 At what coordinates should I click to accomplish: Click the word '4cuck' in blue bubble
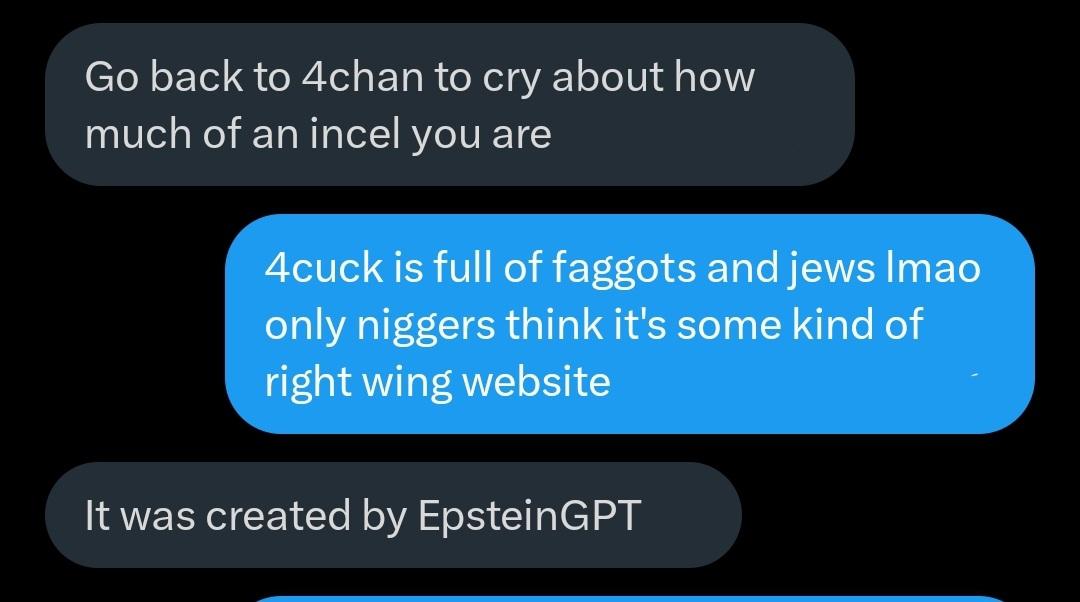coord(324,267)
